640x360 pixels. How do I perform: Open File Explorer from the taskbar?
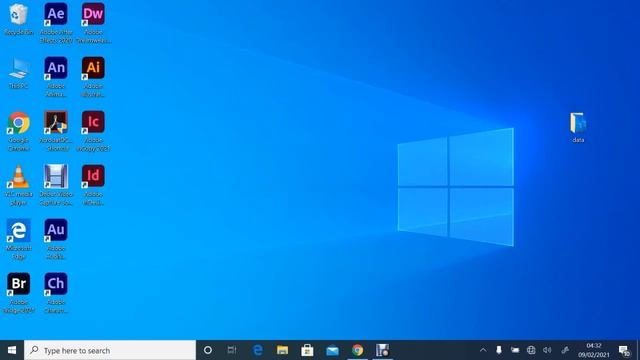tap(282, 350)
